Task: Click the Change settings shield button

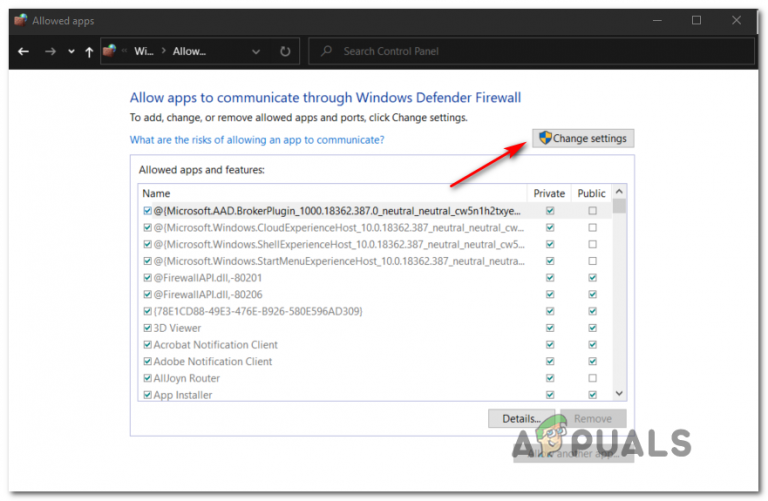Action: (x=583, y=138)
